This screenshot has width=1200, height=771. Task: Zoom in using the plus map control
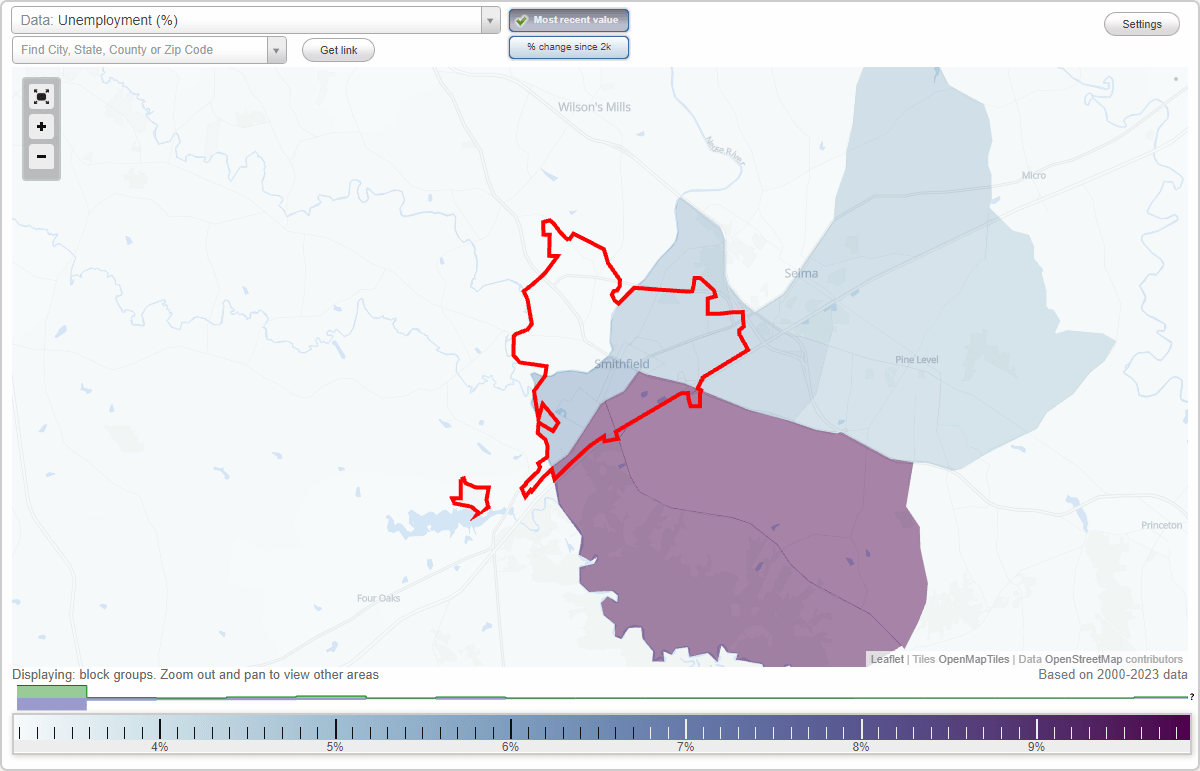(x=41, y=127)
